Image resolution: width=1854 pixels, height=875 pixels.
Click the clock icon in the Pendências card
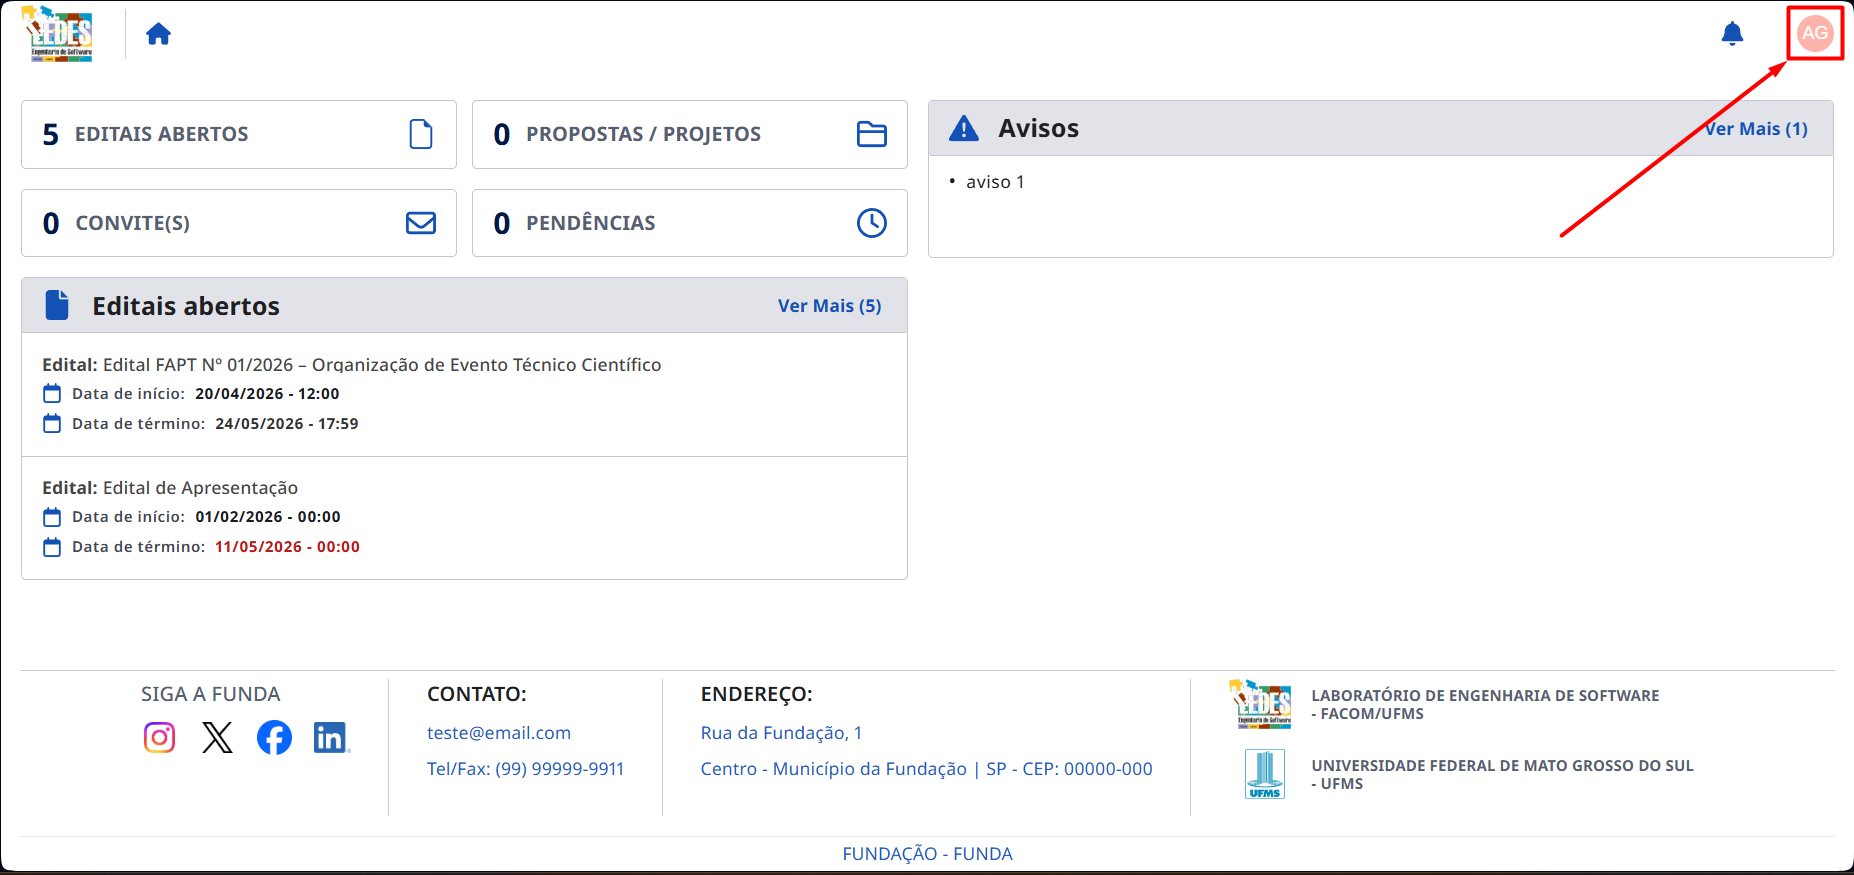(x=872, y=223)
